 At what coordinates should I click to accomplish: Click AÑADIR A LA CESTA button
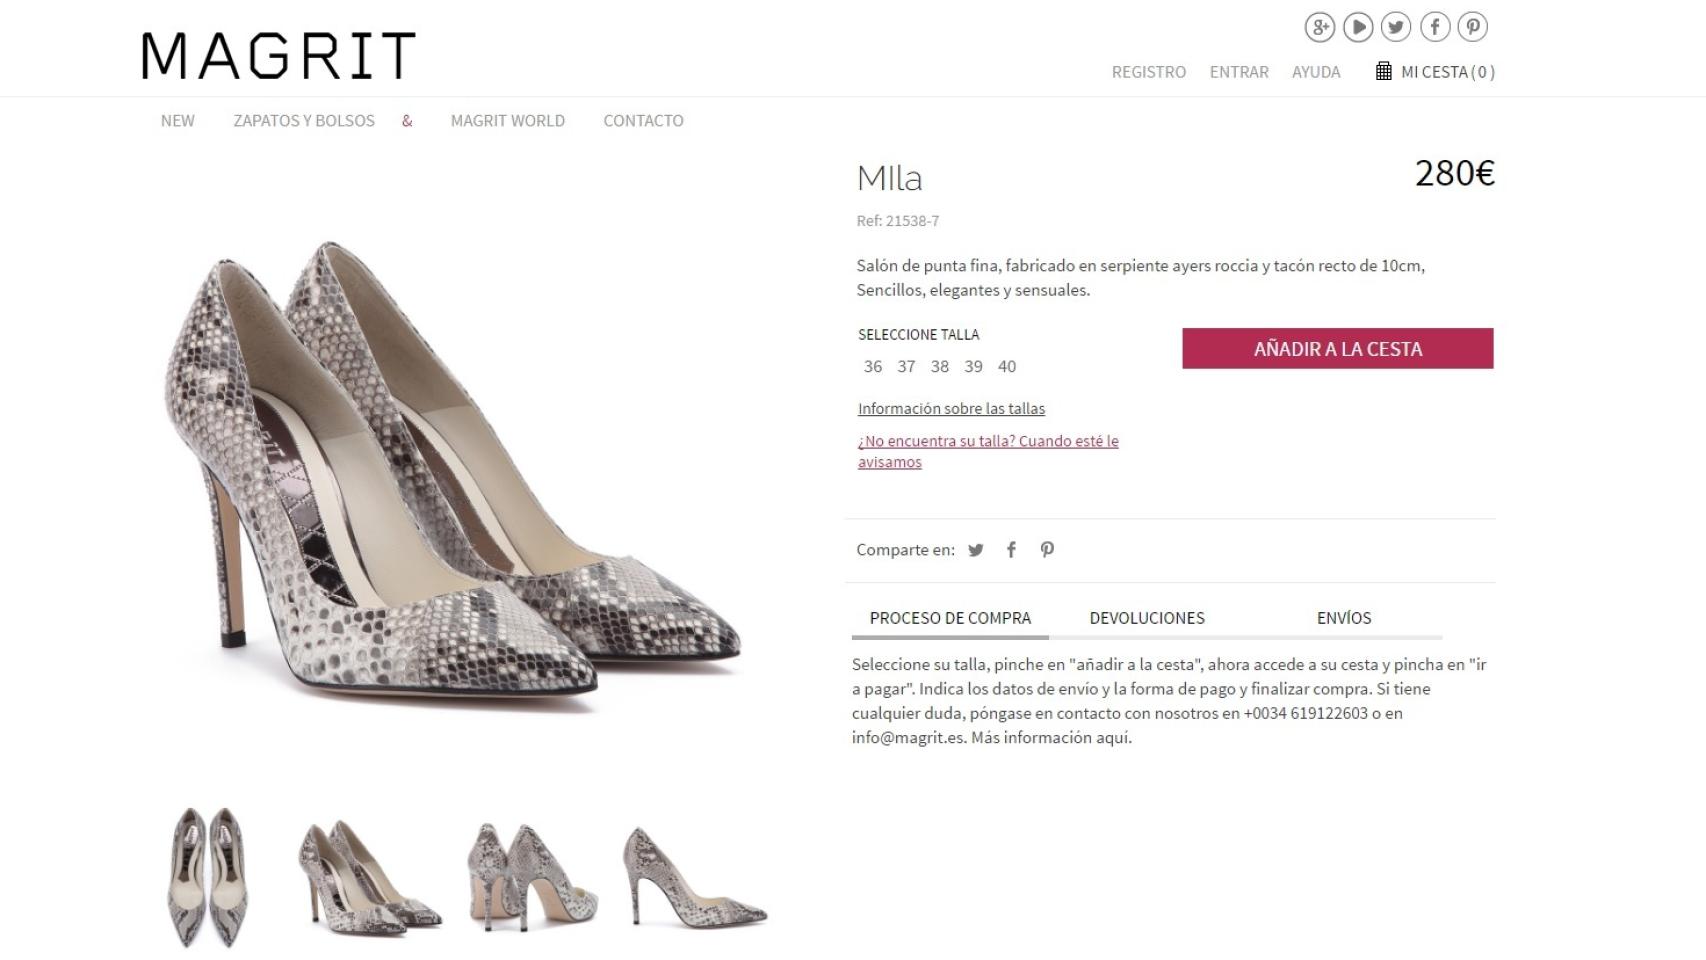1337,349
